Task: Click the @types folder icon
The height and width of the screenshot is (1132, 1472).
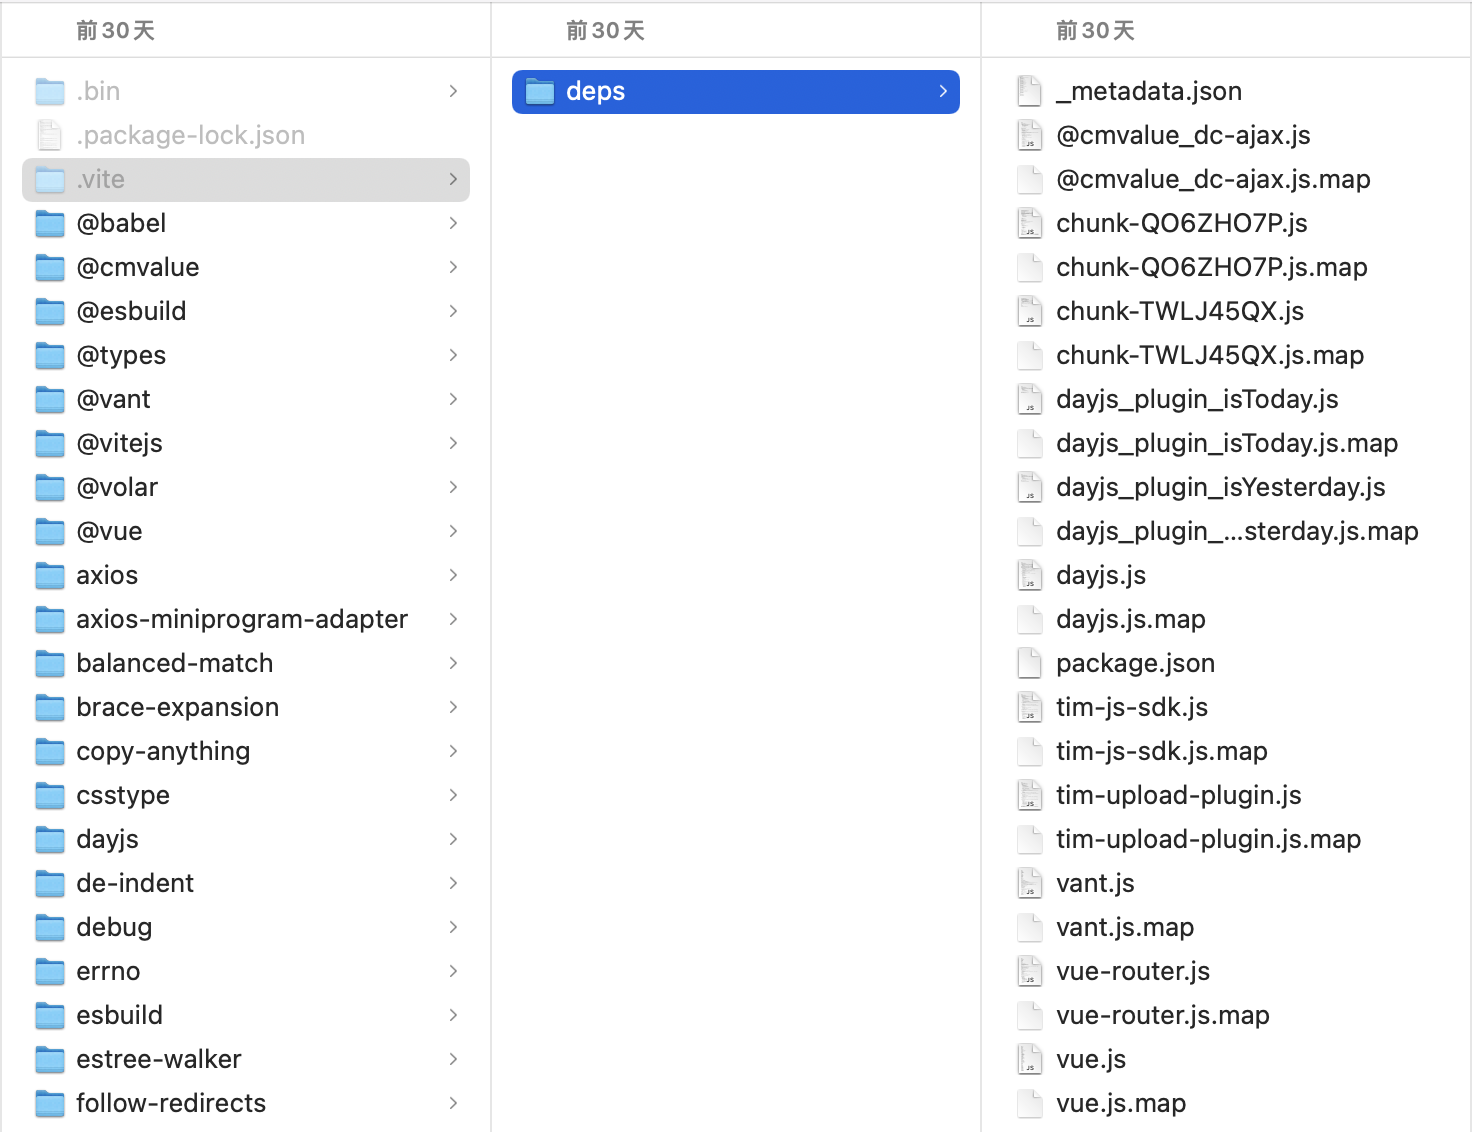Action: point(50,356)
